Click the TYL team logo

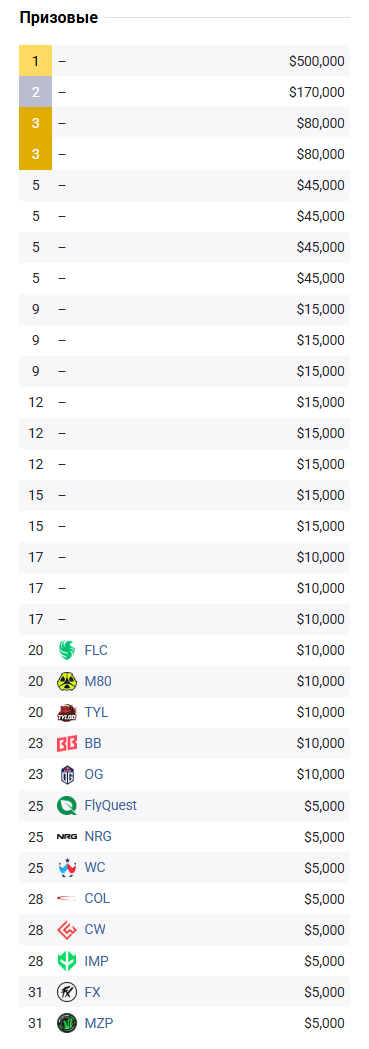click(68, 712)
